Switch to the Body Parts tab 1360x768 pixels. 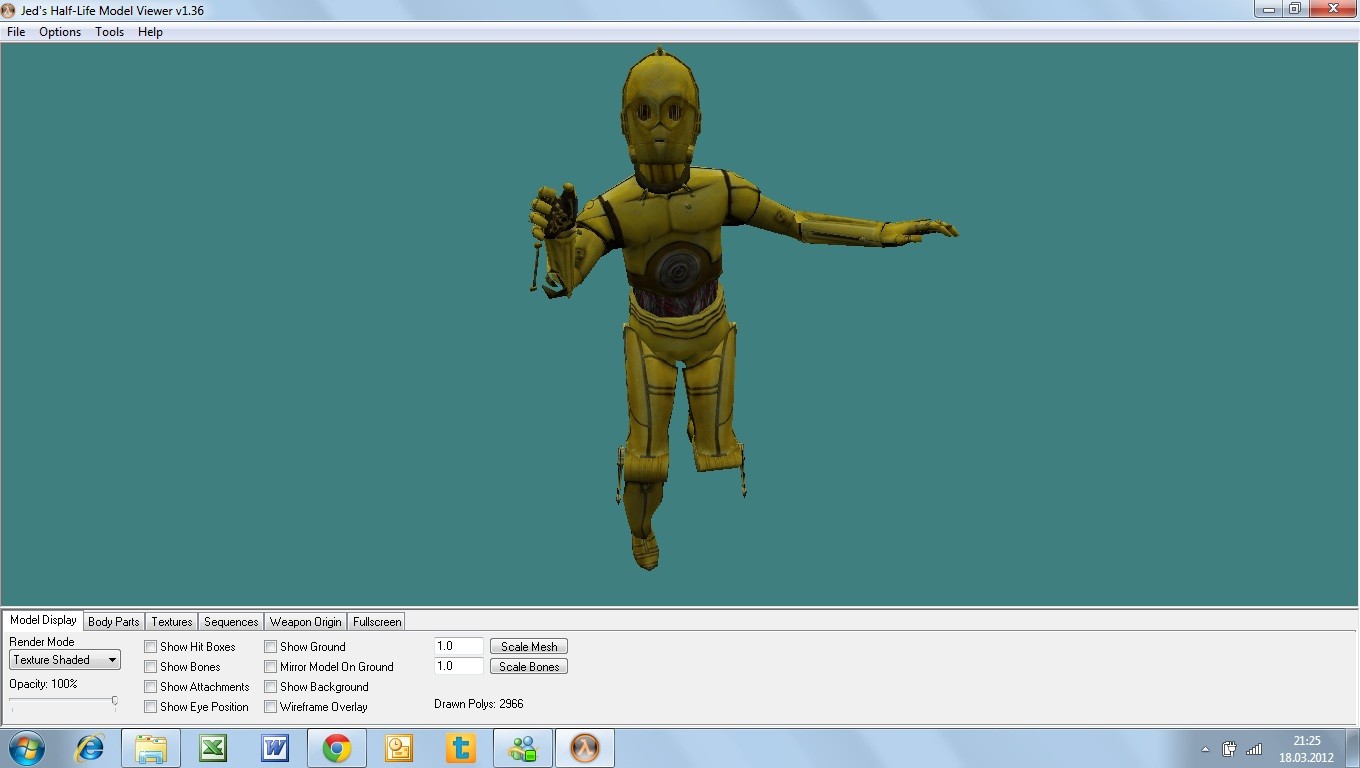tap(114, 622)
